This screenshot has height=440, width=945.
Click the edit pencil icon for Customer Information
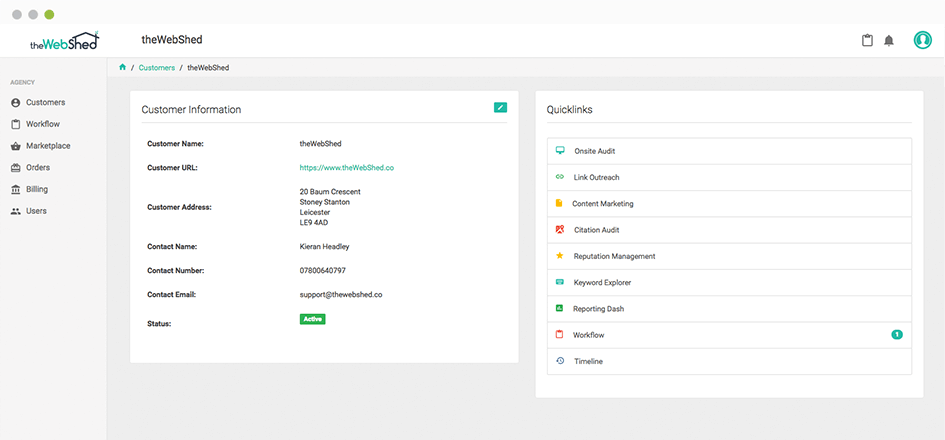500,107
